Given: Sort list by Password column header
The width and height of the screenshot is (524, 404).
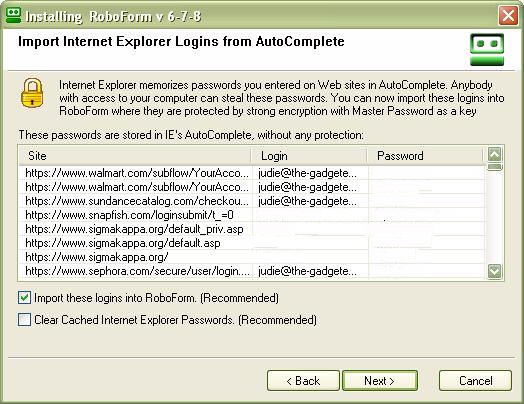Looking at the screenshot, I should coord(425,156).
